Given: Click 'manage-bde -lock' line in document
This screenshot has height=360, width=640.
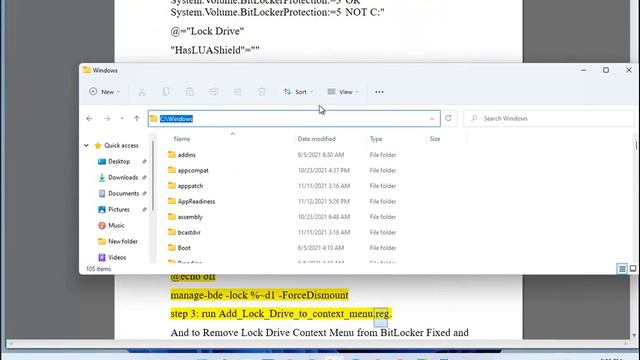Looking at the screenshot, I should coord(260,295).
